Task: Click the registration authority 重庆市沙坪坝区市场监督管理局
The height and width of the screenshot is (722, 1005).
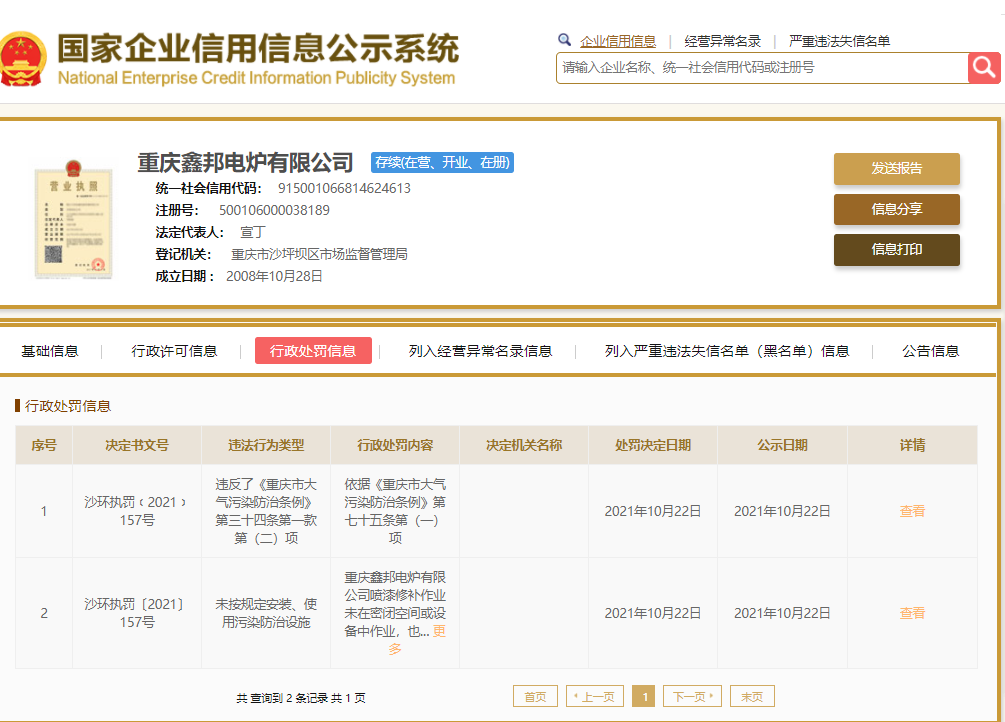Action: 319,255
